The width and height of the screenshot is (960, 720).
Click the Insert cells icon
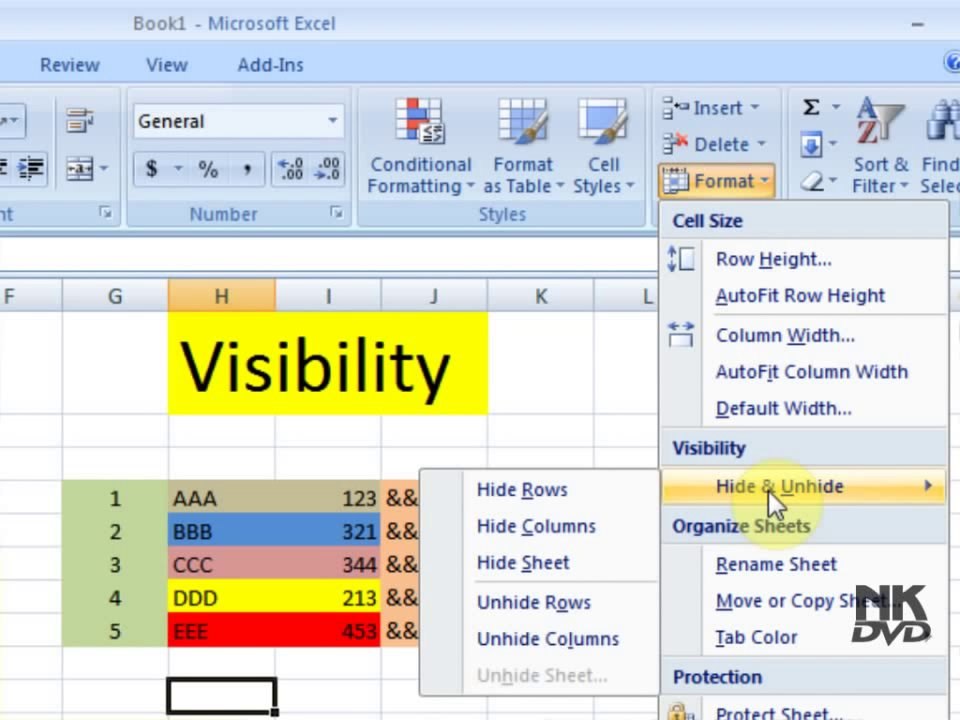tap(675, 108)
